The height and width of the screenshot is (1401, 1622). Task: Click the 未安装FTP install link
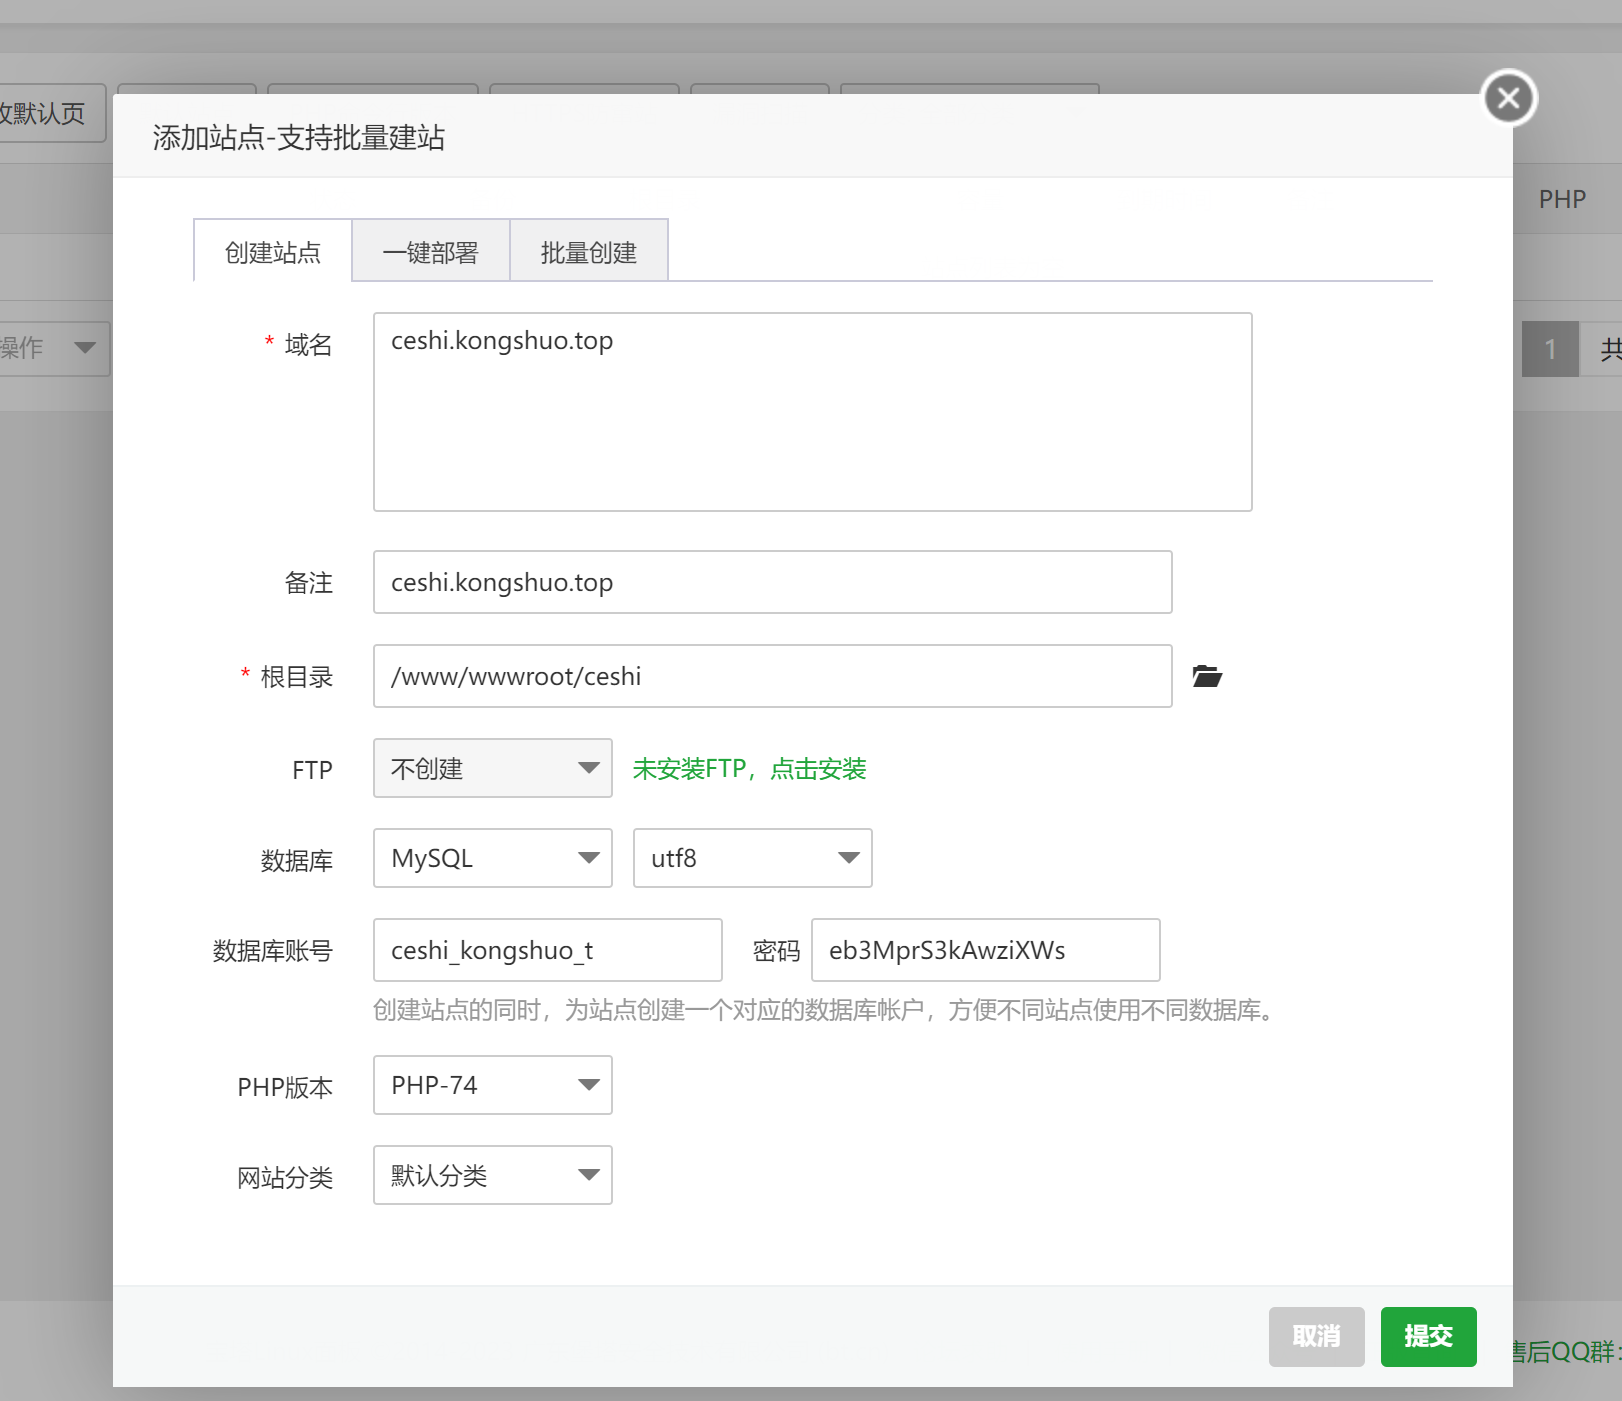749,769
